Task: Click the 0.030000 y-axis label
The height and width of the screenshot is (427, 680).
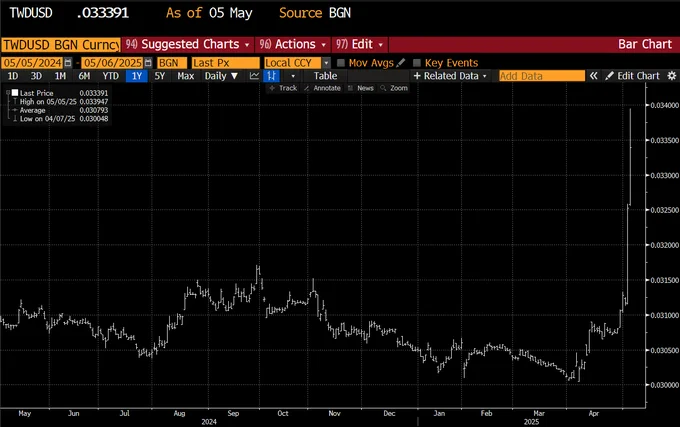Action: coord(664,385)
